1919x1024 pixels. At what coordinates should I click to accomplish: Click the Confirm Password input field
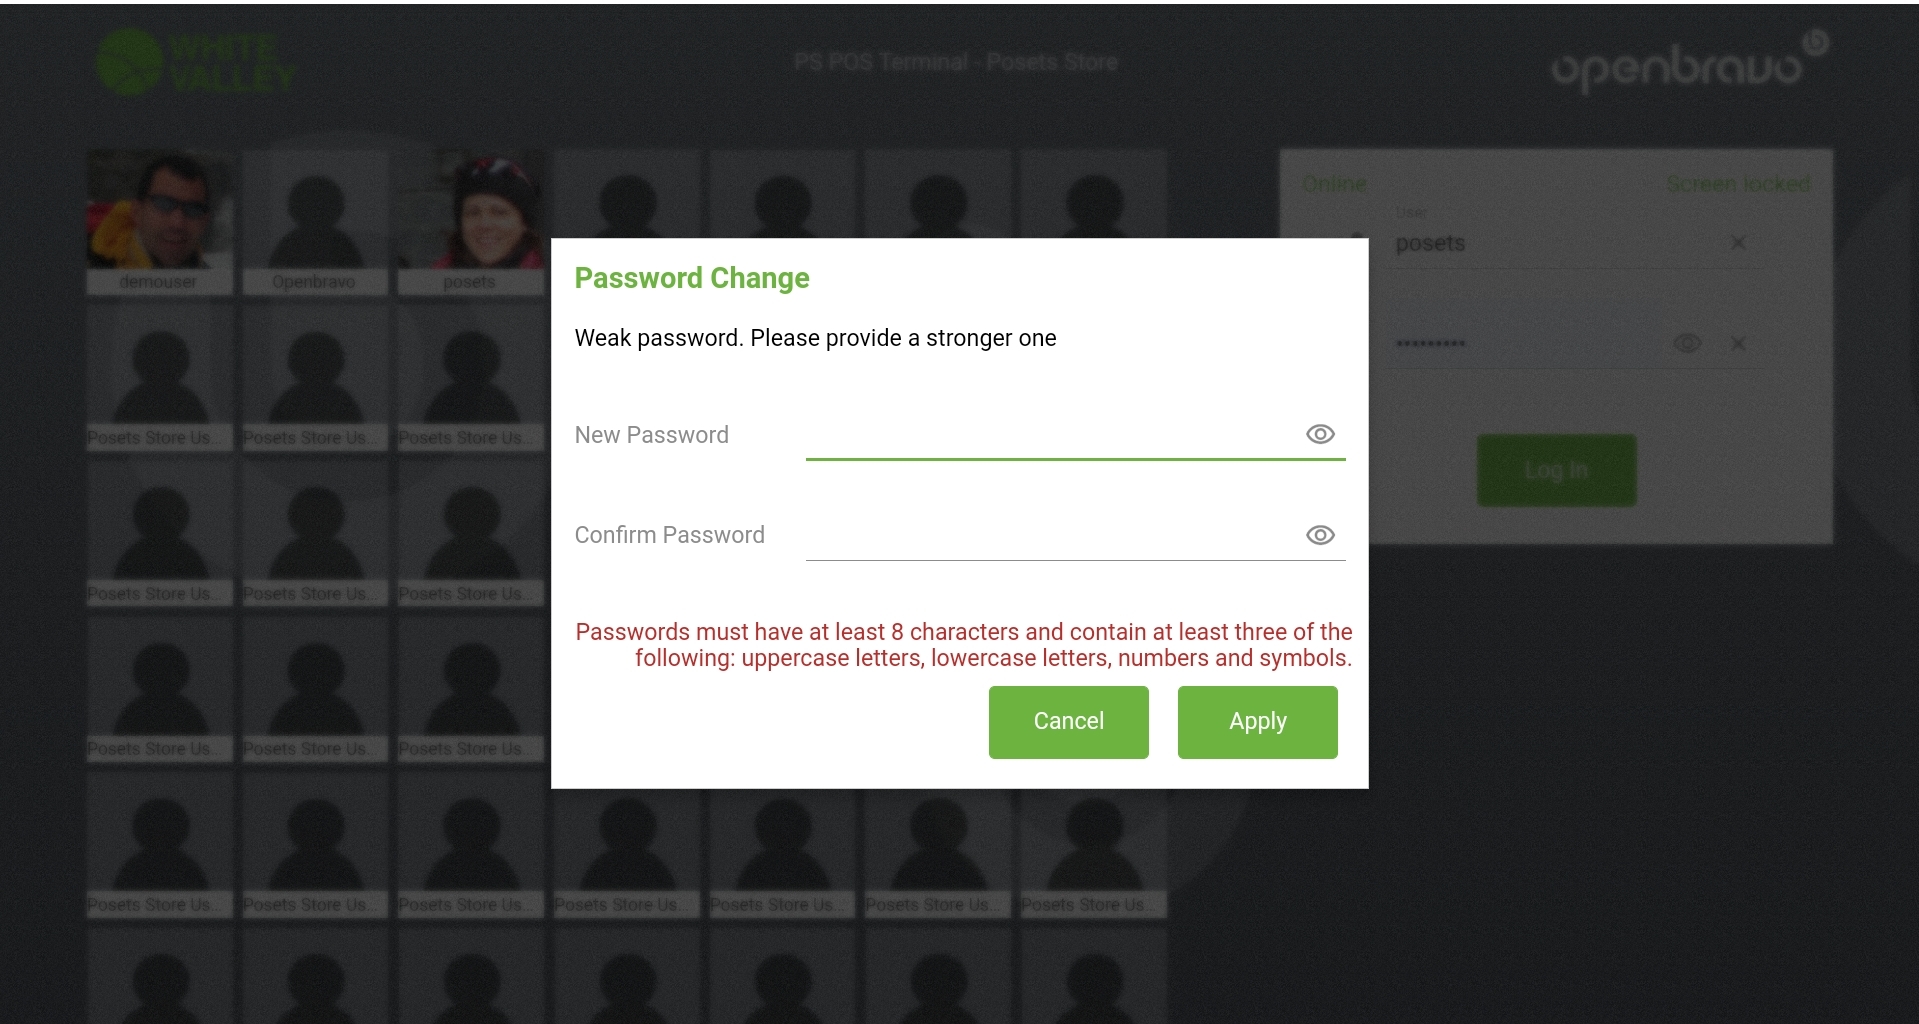pyautogui.click(x=1050, y=536)
